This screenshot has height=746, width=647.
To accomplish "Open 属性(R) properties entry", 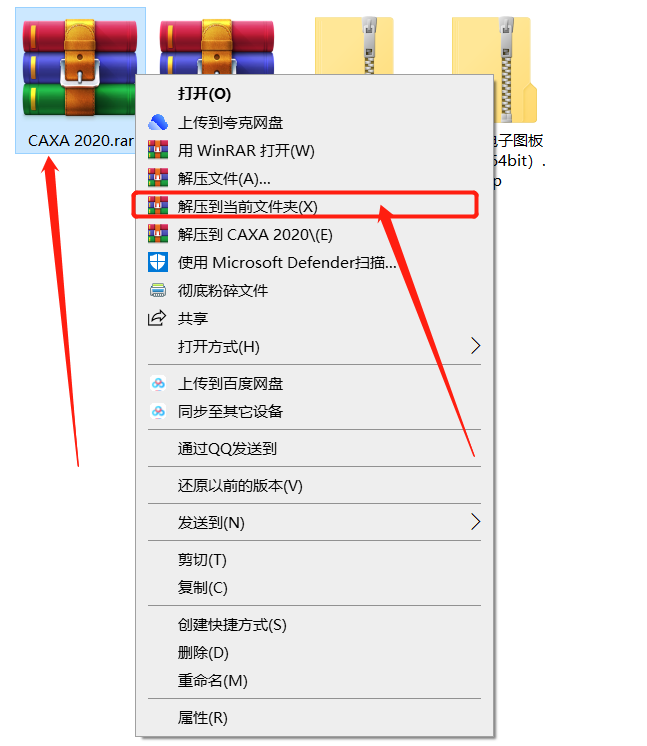I will (x=202, y=717).
